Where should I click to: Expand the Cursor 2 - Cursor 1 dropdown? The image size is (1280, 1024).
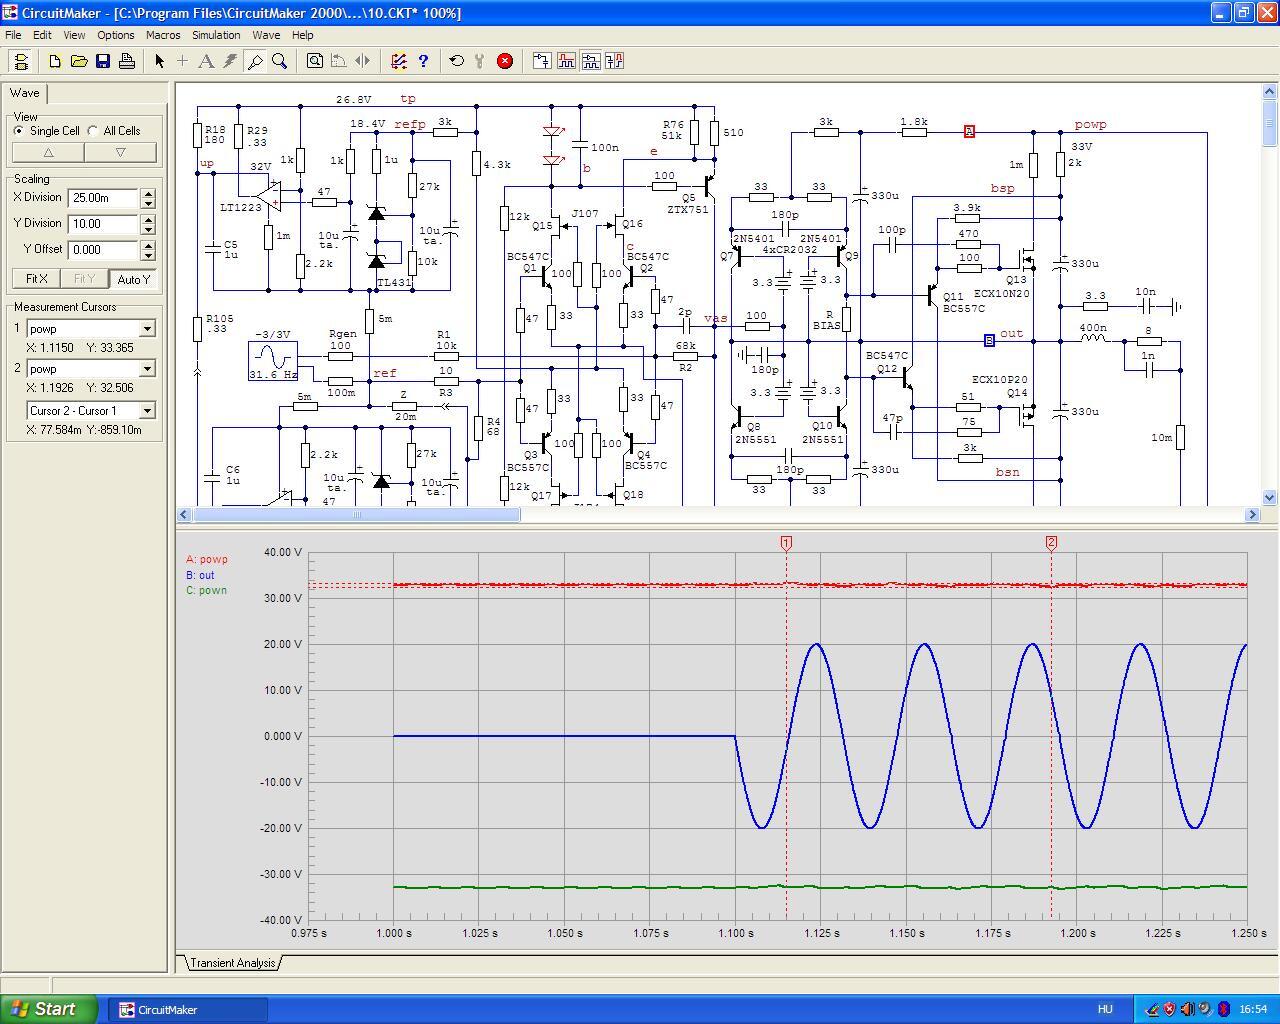tap(147, 411)
